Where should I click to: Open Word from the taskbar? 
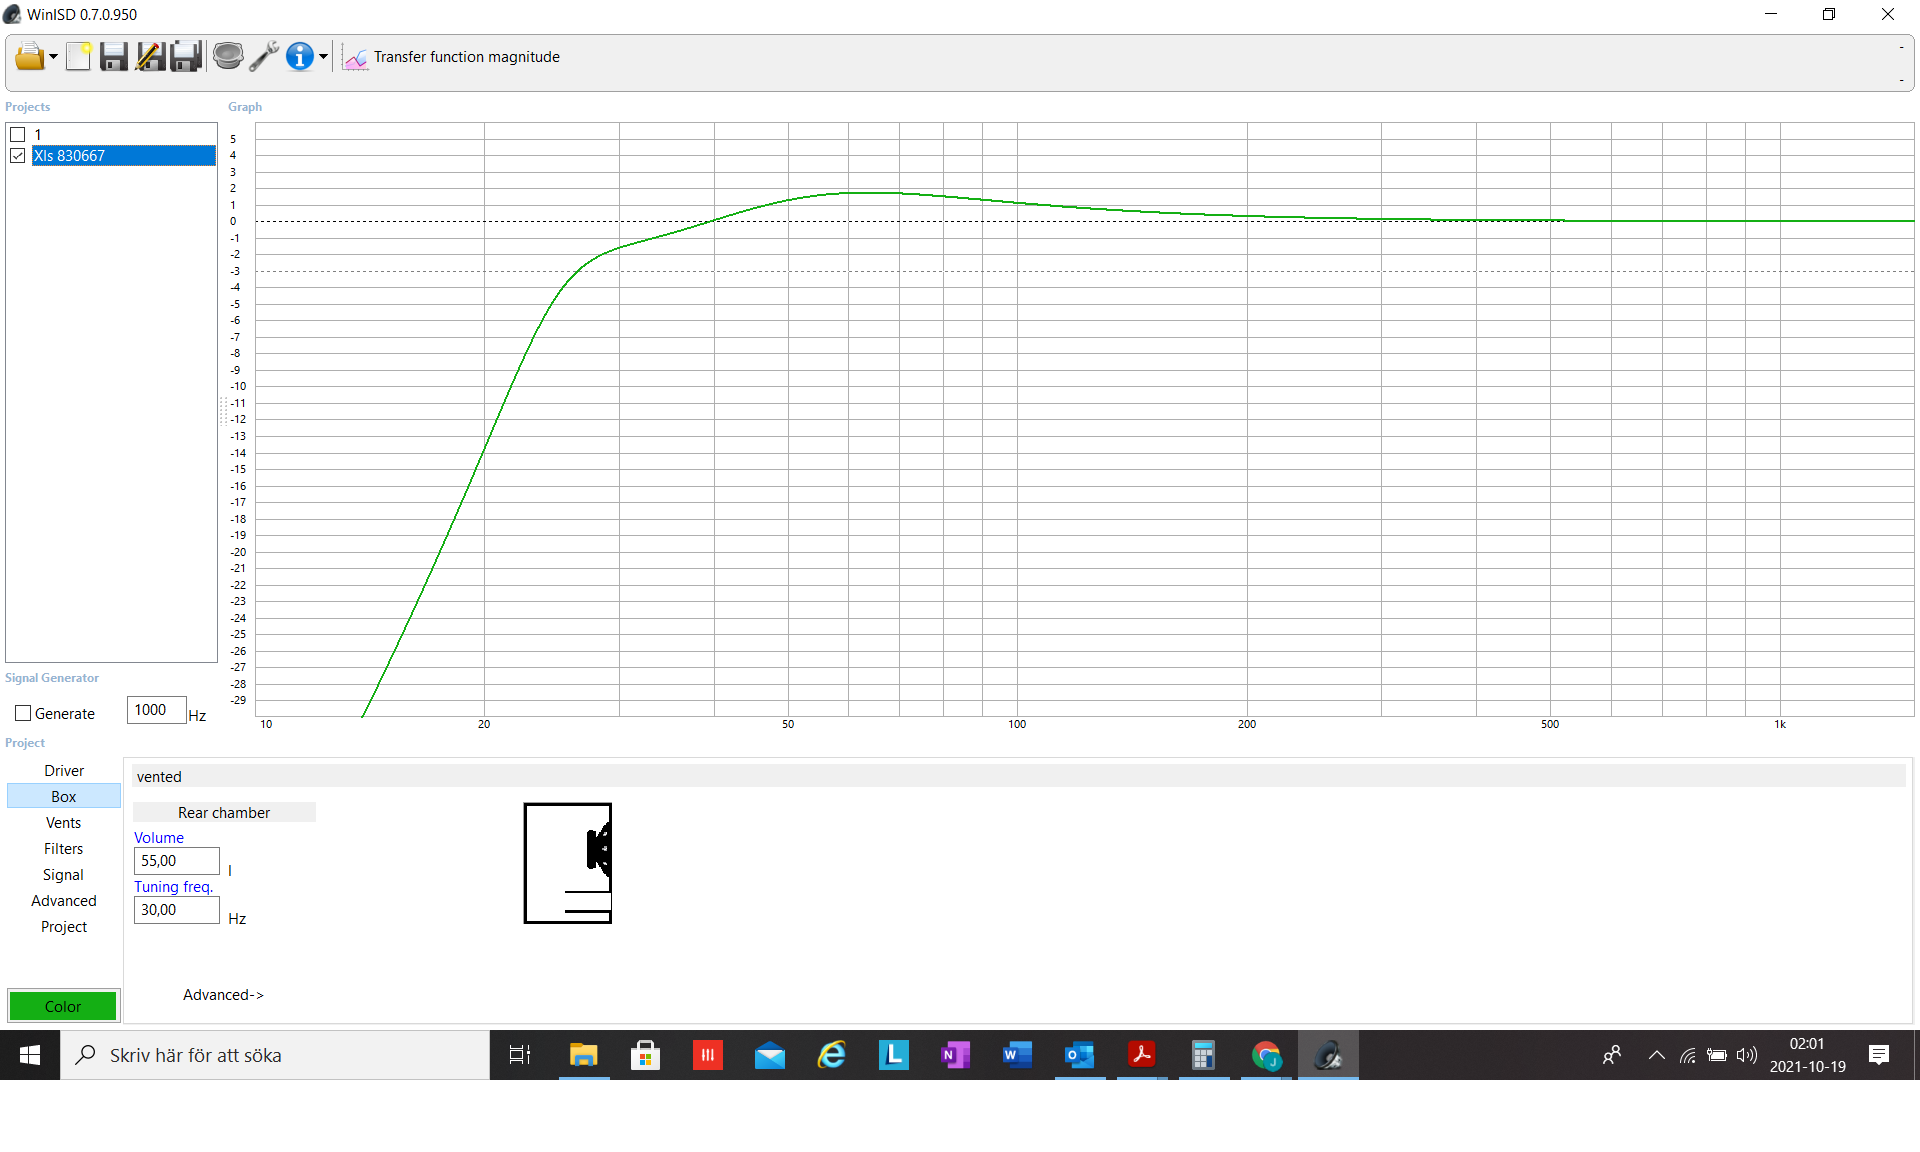pyautogui.click(x=1017, y=1055)
